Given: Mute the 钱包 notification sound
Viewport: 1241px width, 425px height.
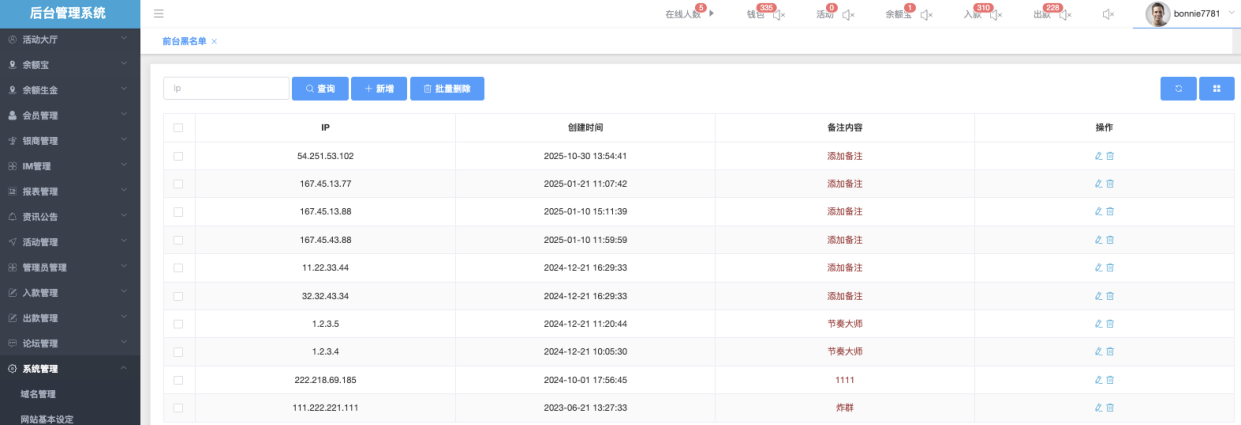Looking at the screenshot, I should tap(778, 15).
